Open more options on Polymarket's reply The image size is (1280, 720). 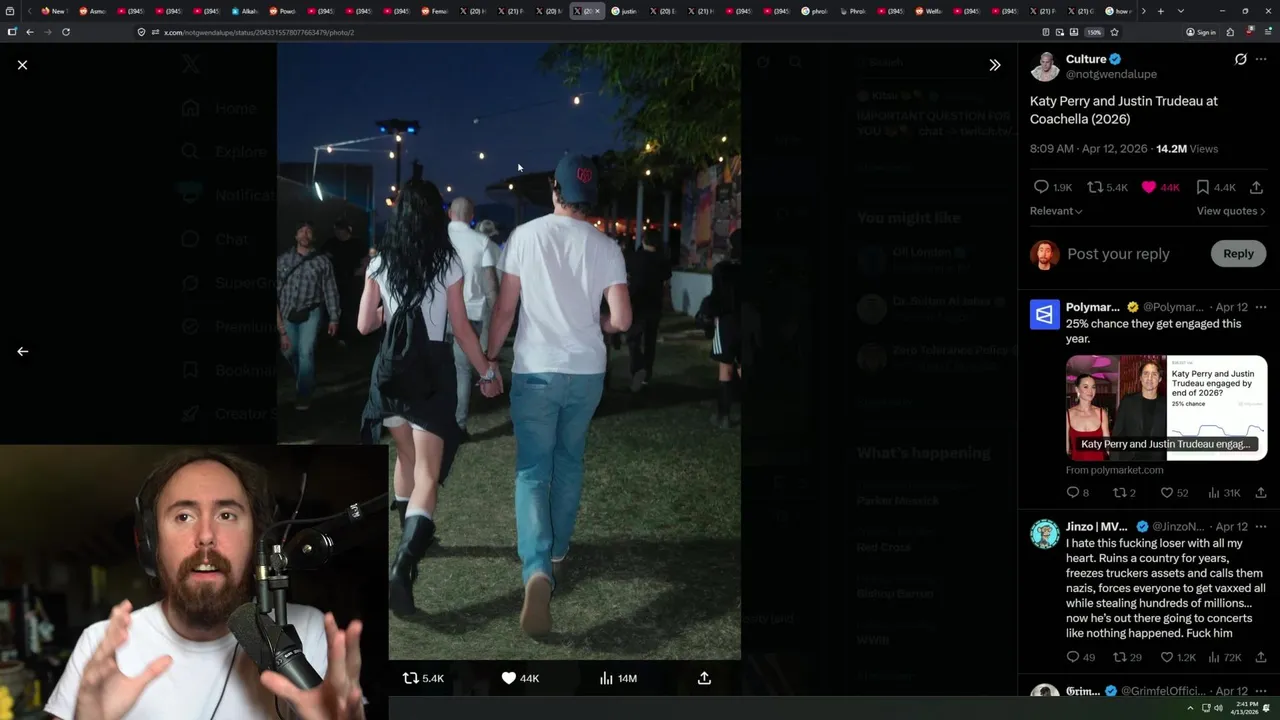coord(1261,307)
